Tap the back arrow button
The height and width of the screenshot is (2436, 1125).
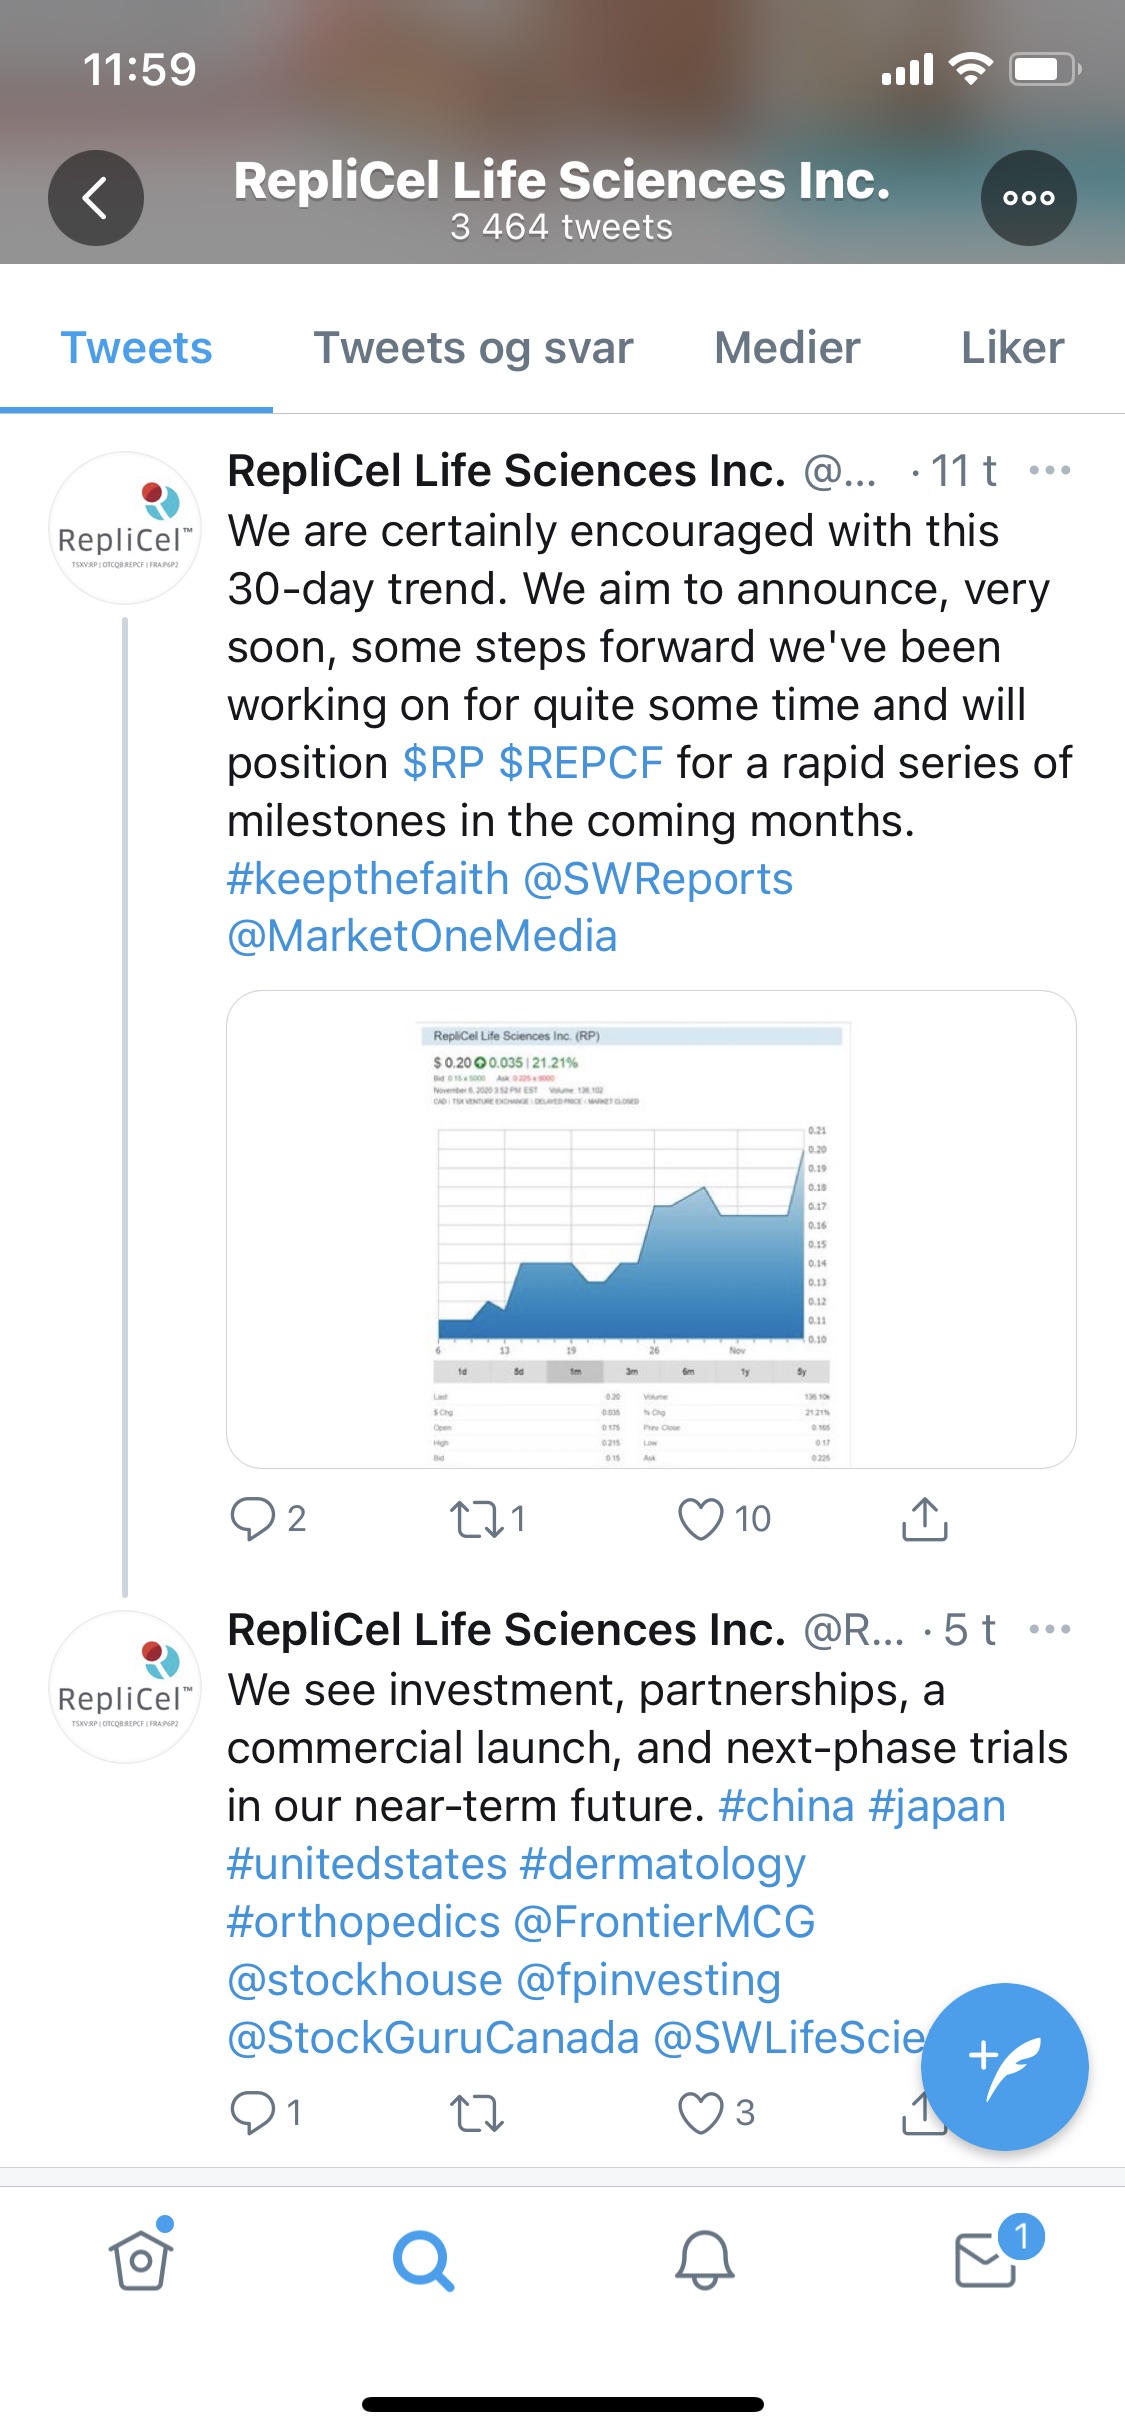click(96, 198)
